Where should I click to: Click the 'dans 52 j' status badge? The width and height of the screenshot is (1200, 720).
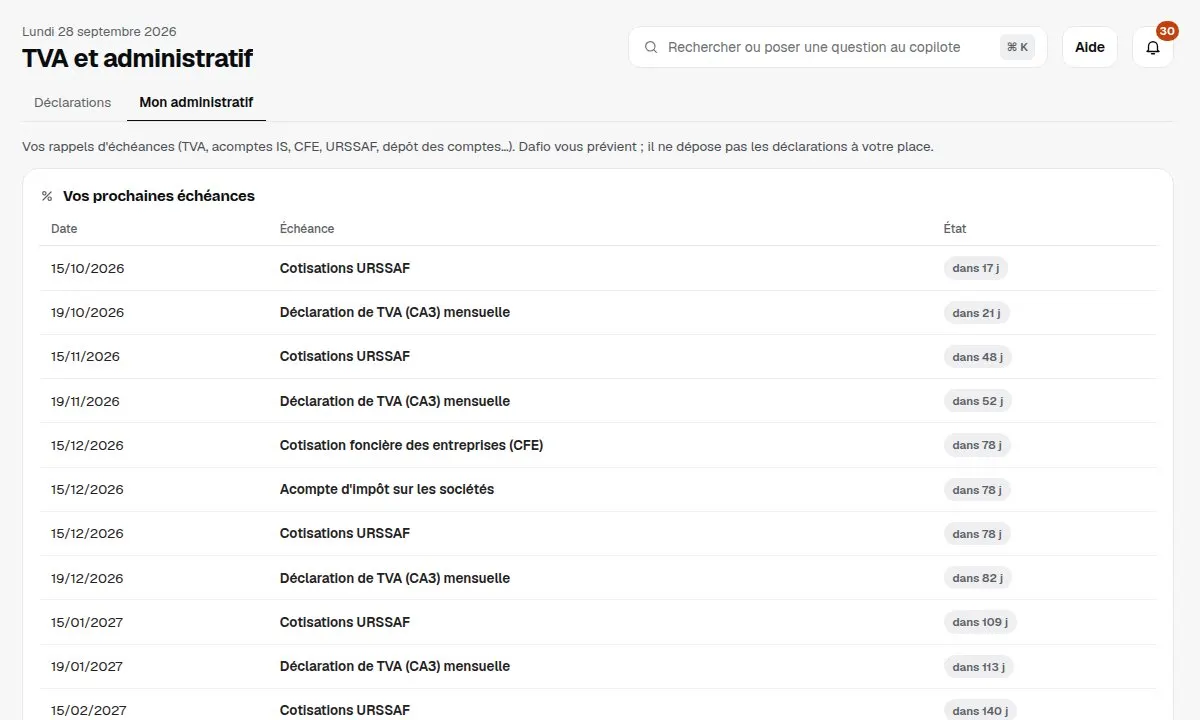coord(978,401)
